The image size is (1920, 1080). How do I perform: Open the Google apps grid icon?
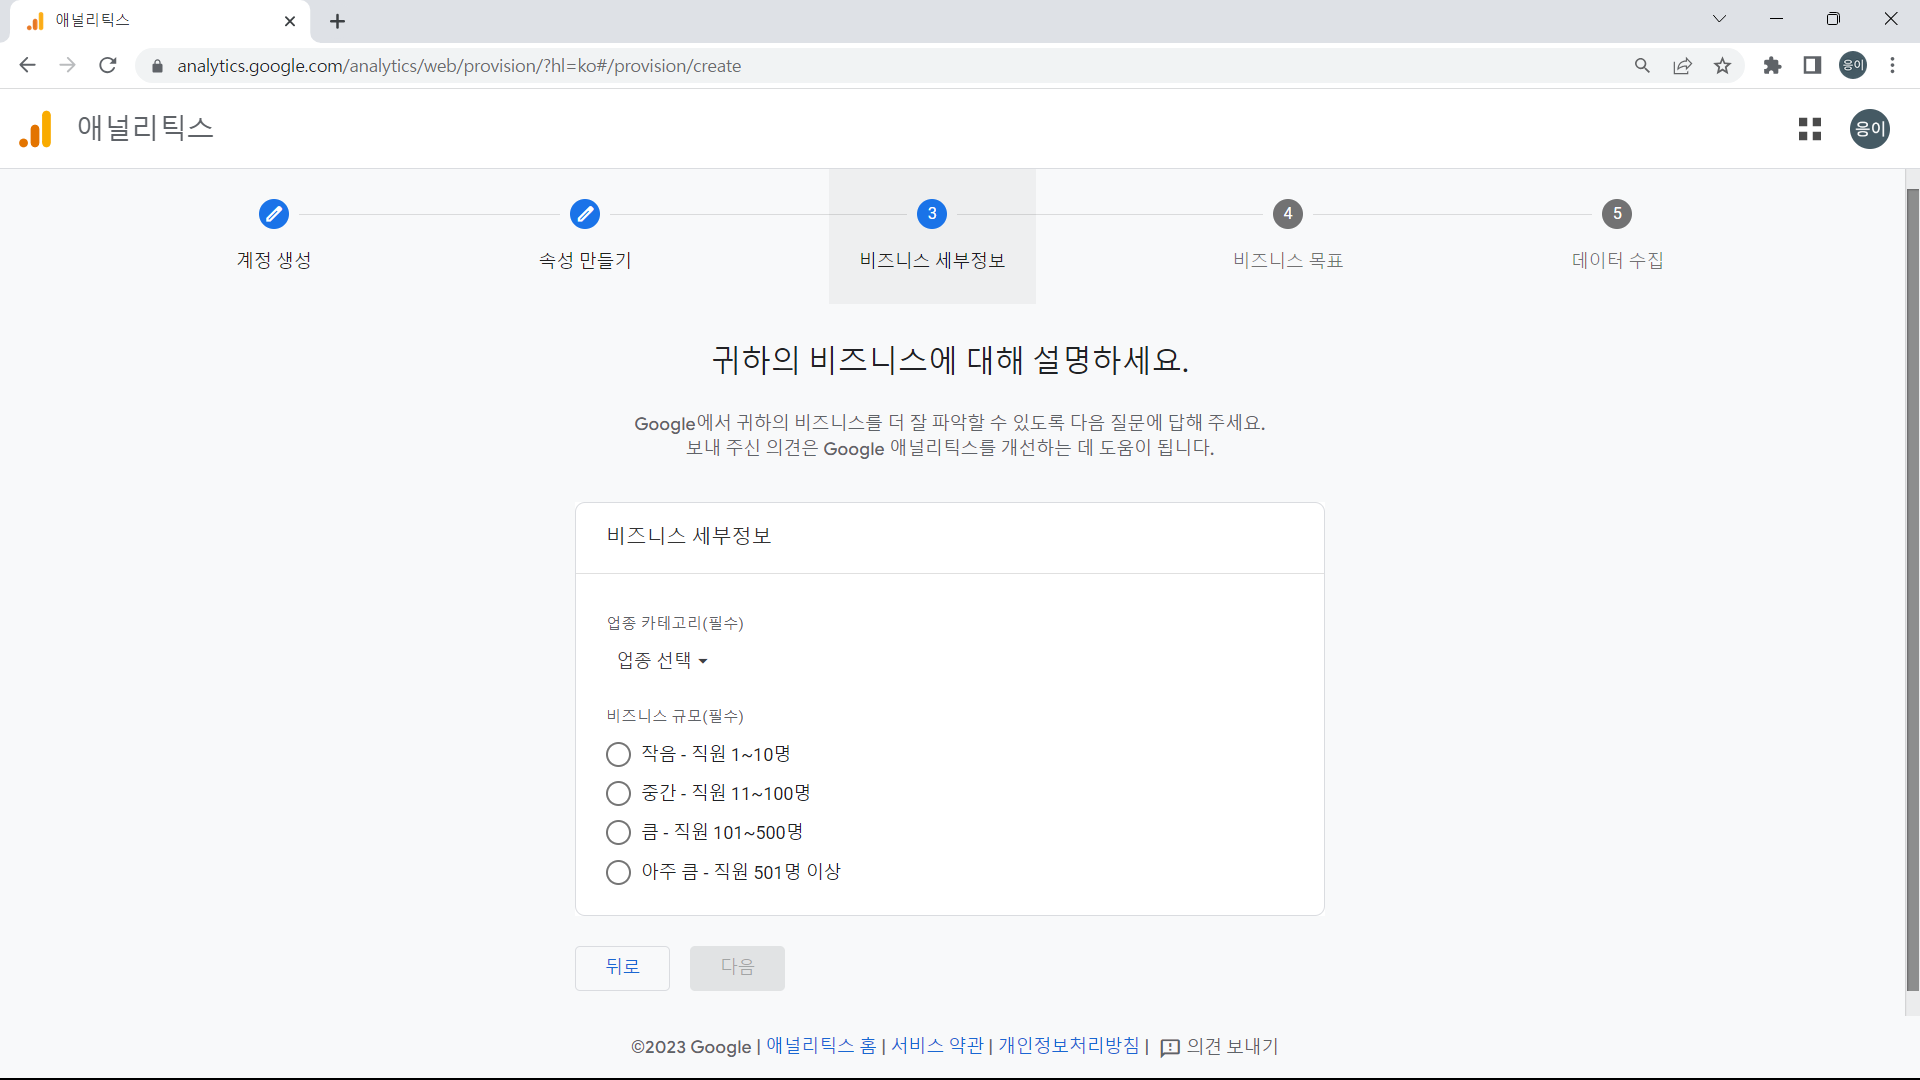(x=1810, y=128)
